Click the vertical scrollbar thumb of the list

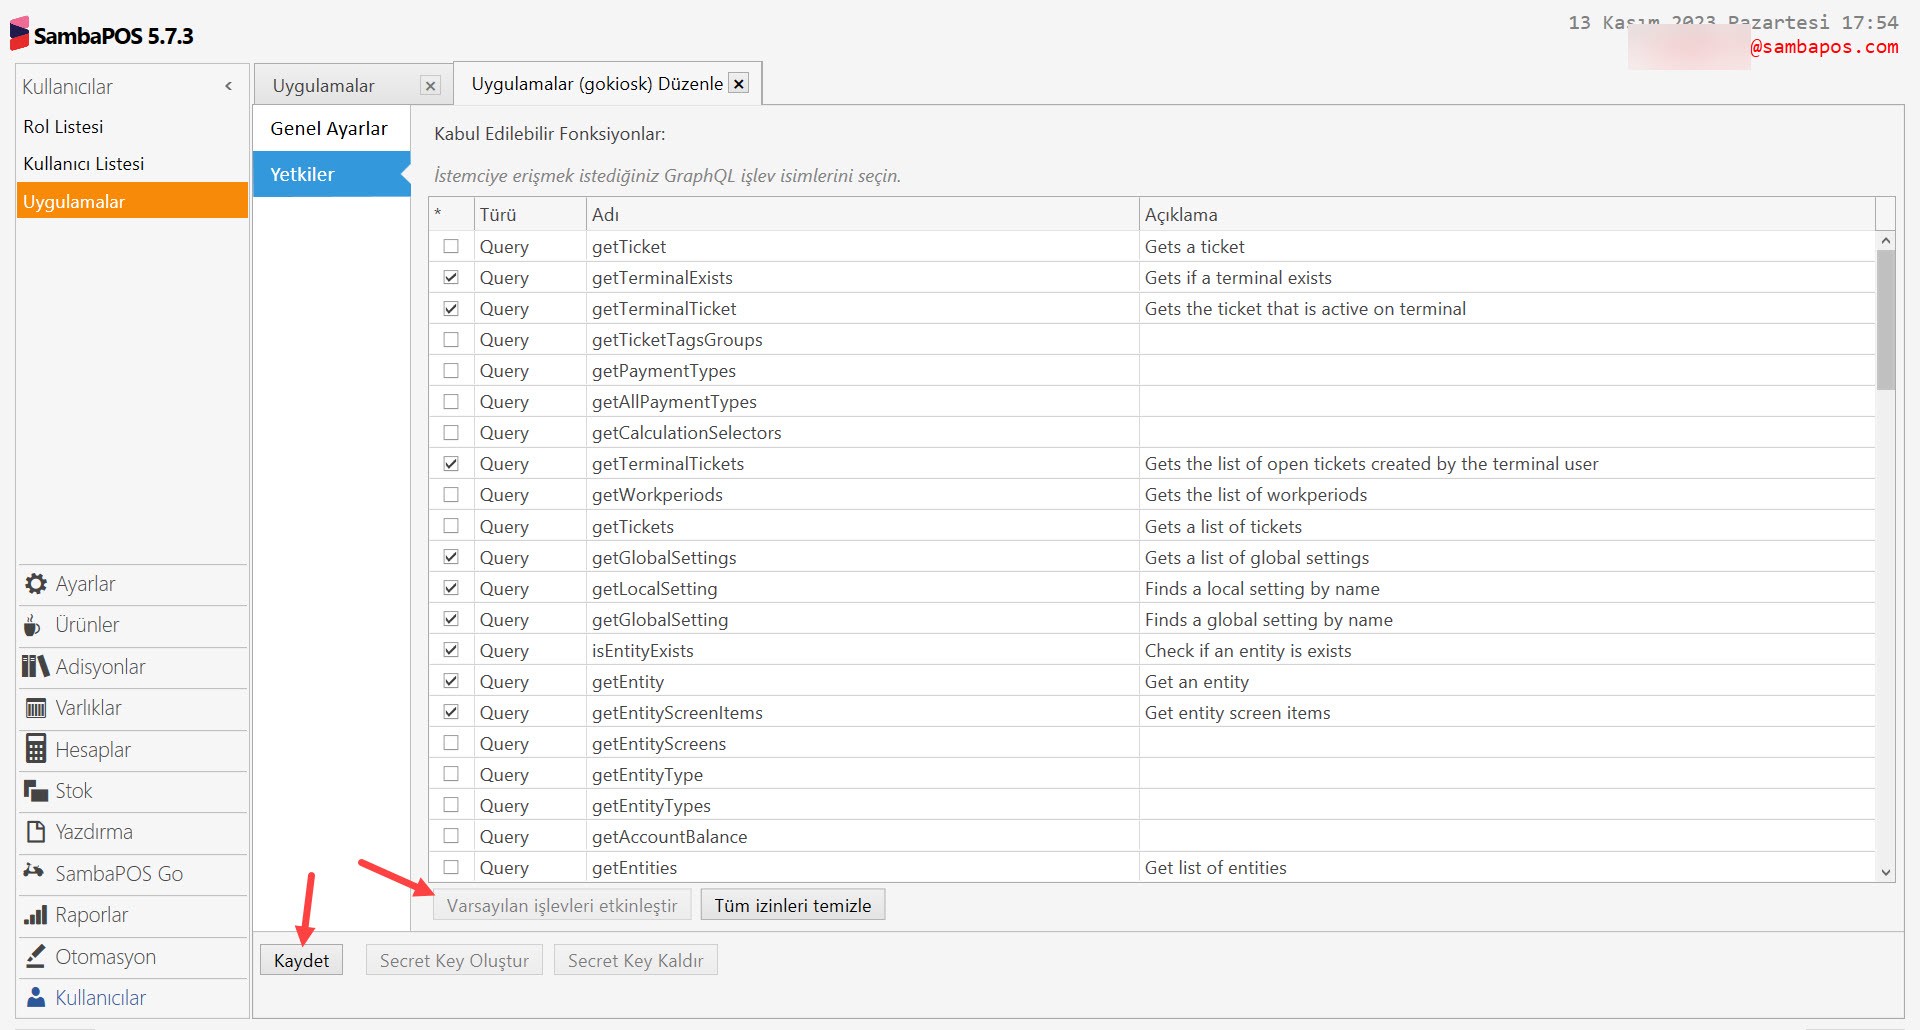[1885, 320]
